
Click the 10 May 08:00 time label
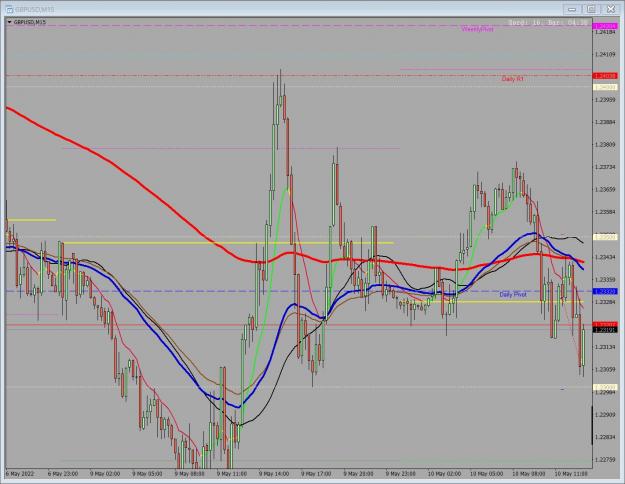tap(529, 474)
